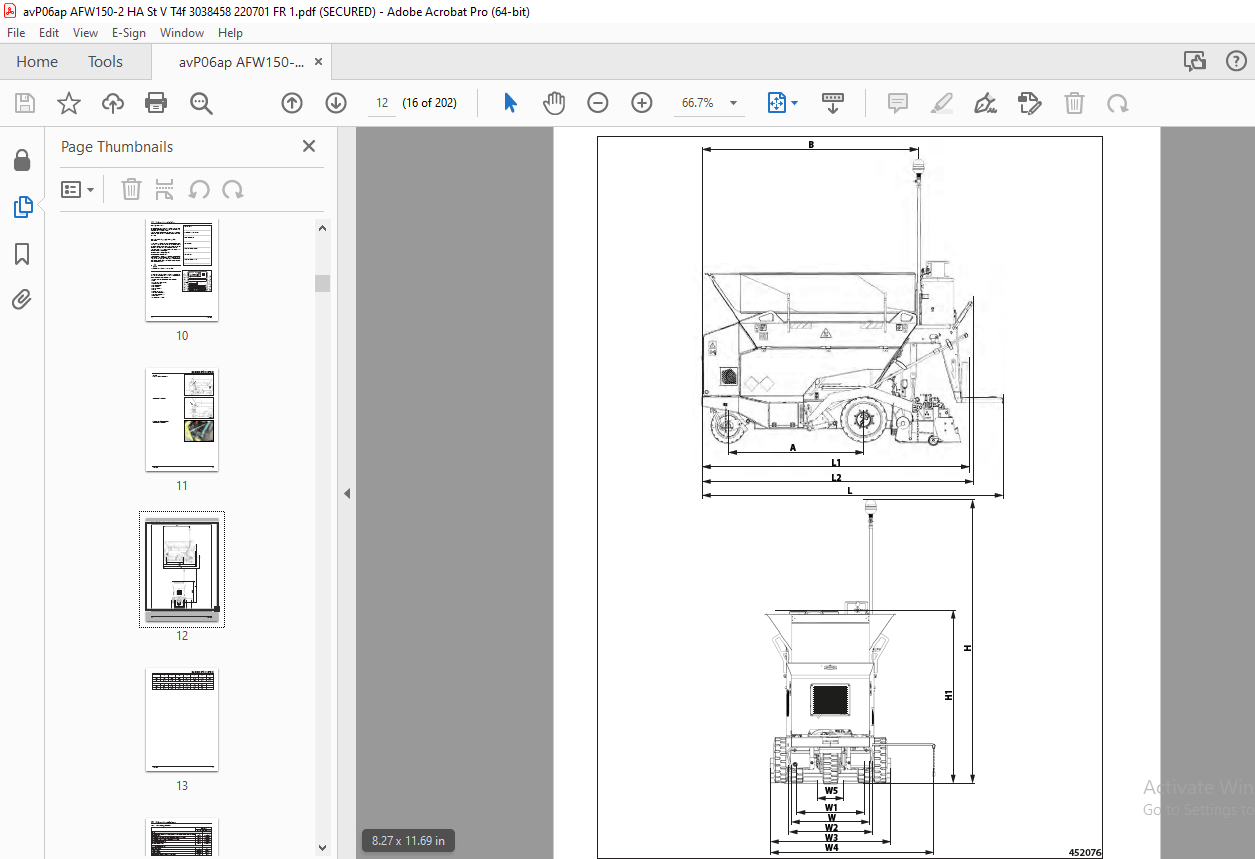Viewport: 1255px width, 859px height.
Task: Click the scrolling mode toolbar icon
Action: pos(832,103)
